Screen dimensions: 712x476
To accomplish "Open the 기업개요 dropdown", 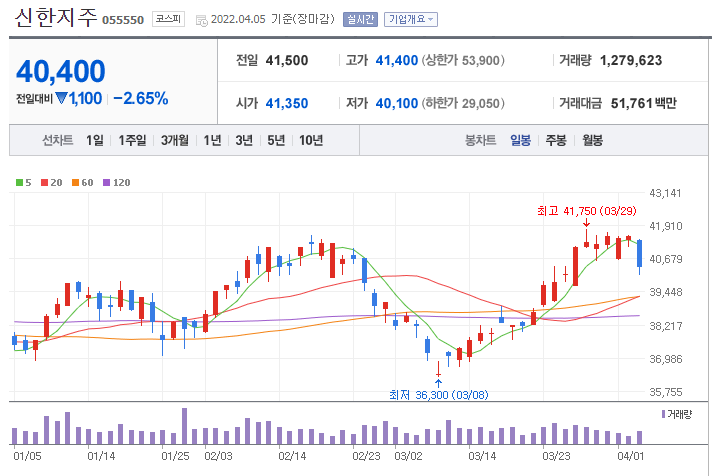I will click(x=411, y=20).
